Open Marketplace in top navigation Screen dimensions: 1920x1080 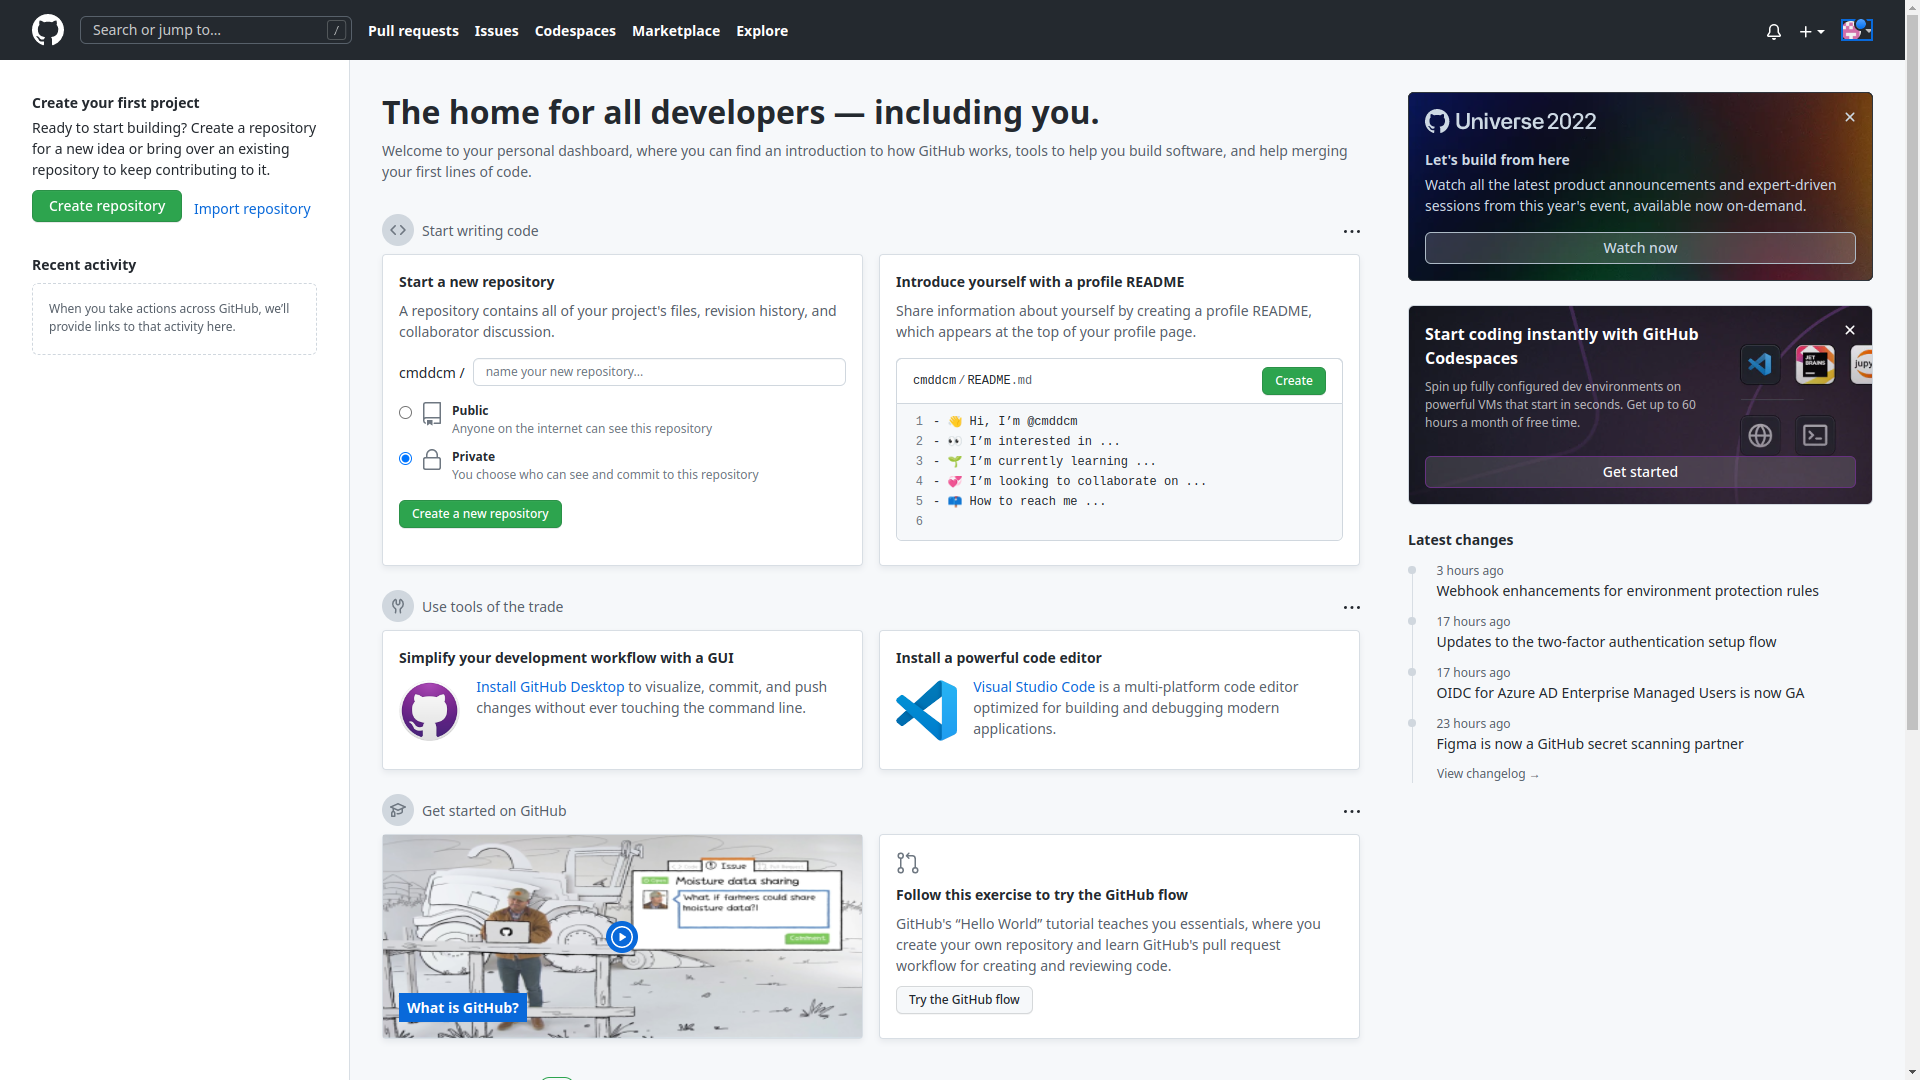676,31
